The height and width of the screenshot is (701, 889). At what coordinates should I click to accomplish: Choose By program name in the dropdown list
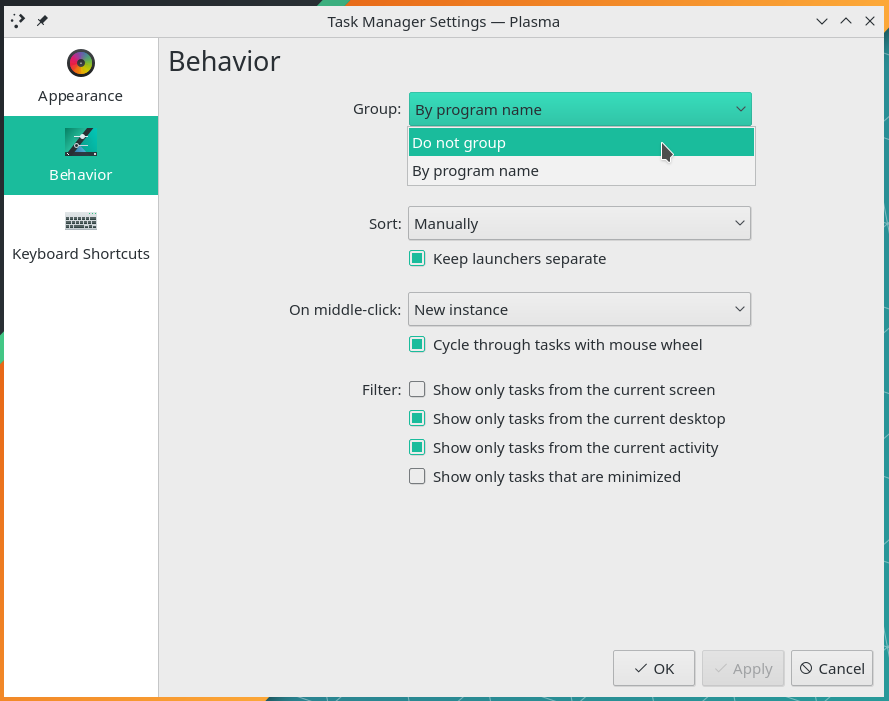pyautogui.click(x=581, y=171)
